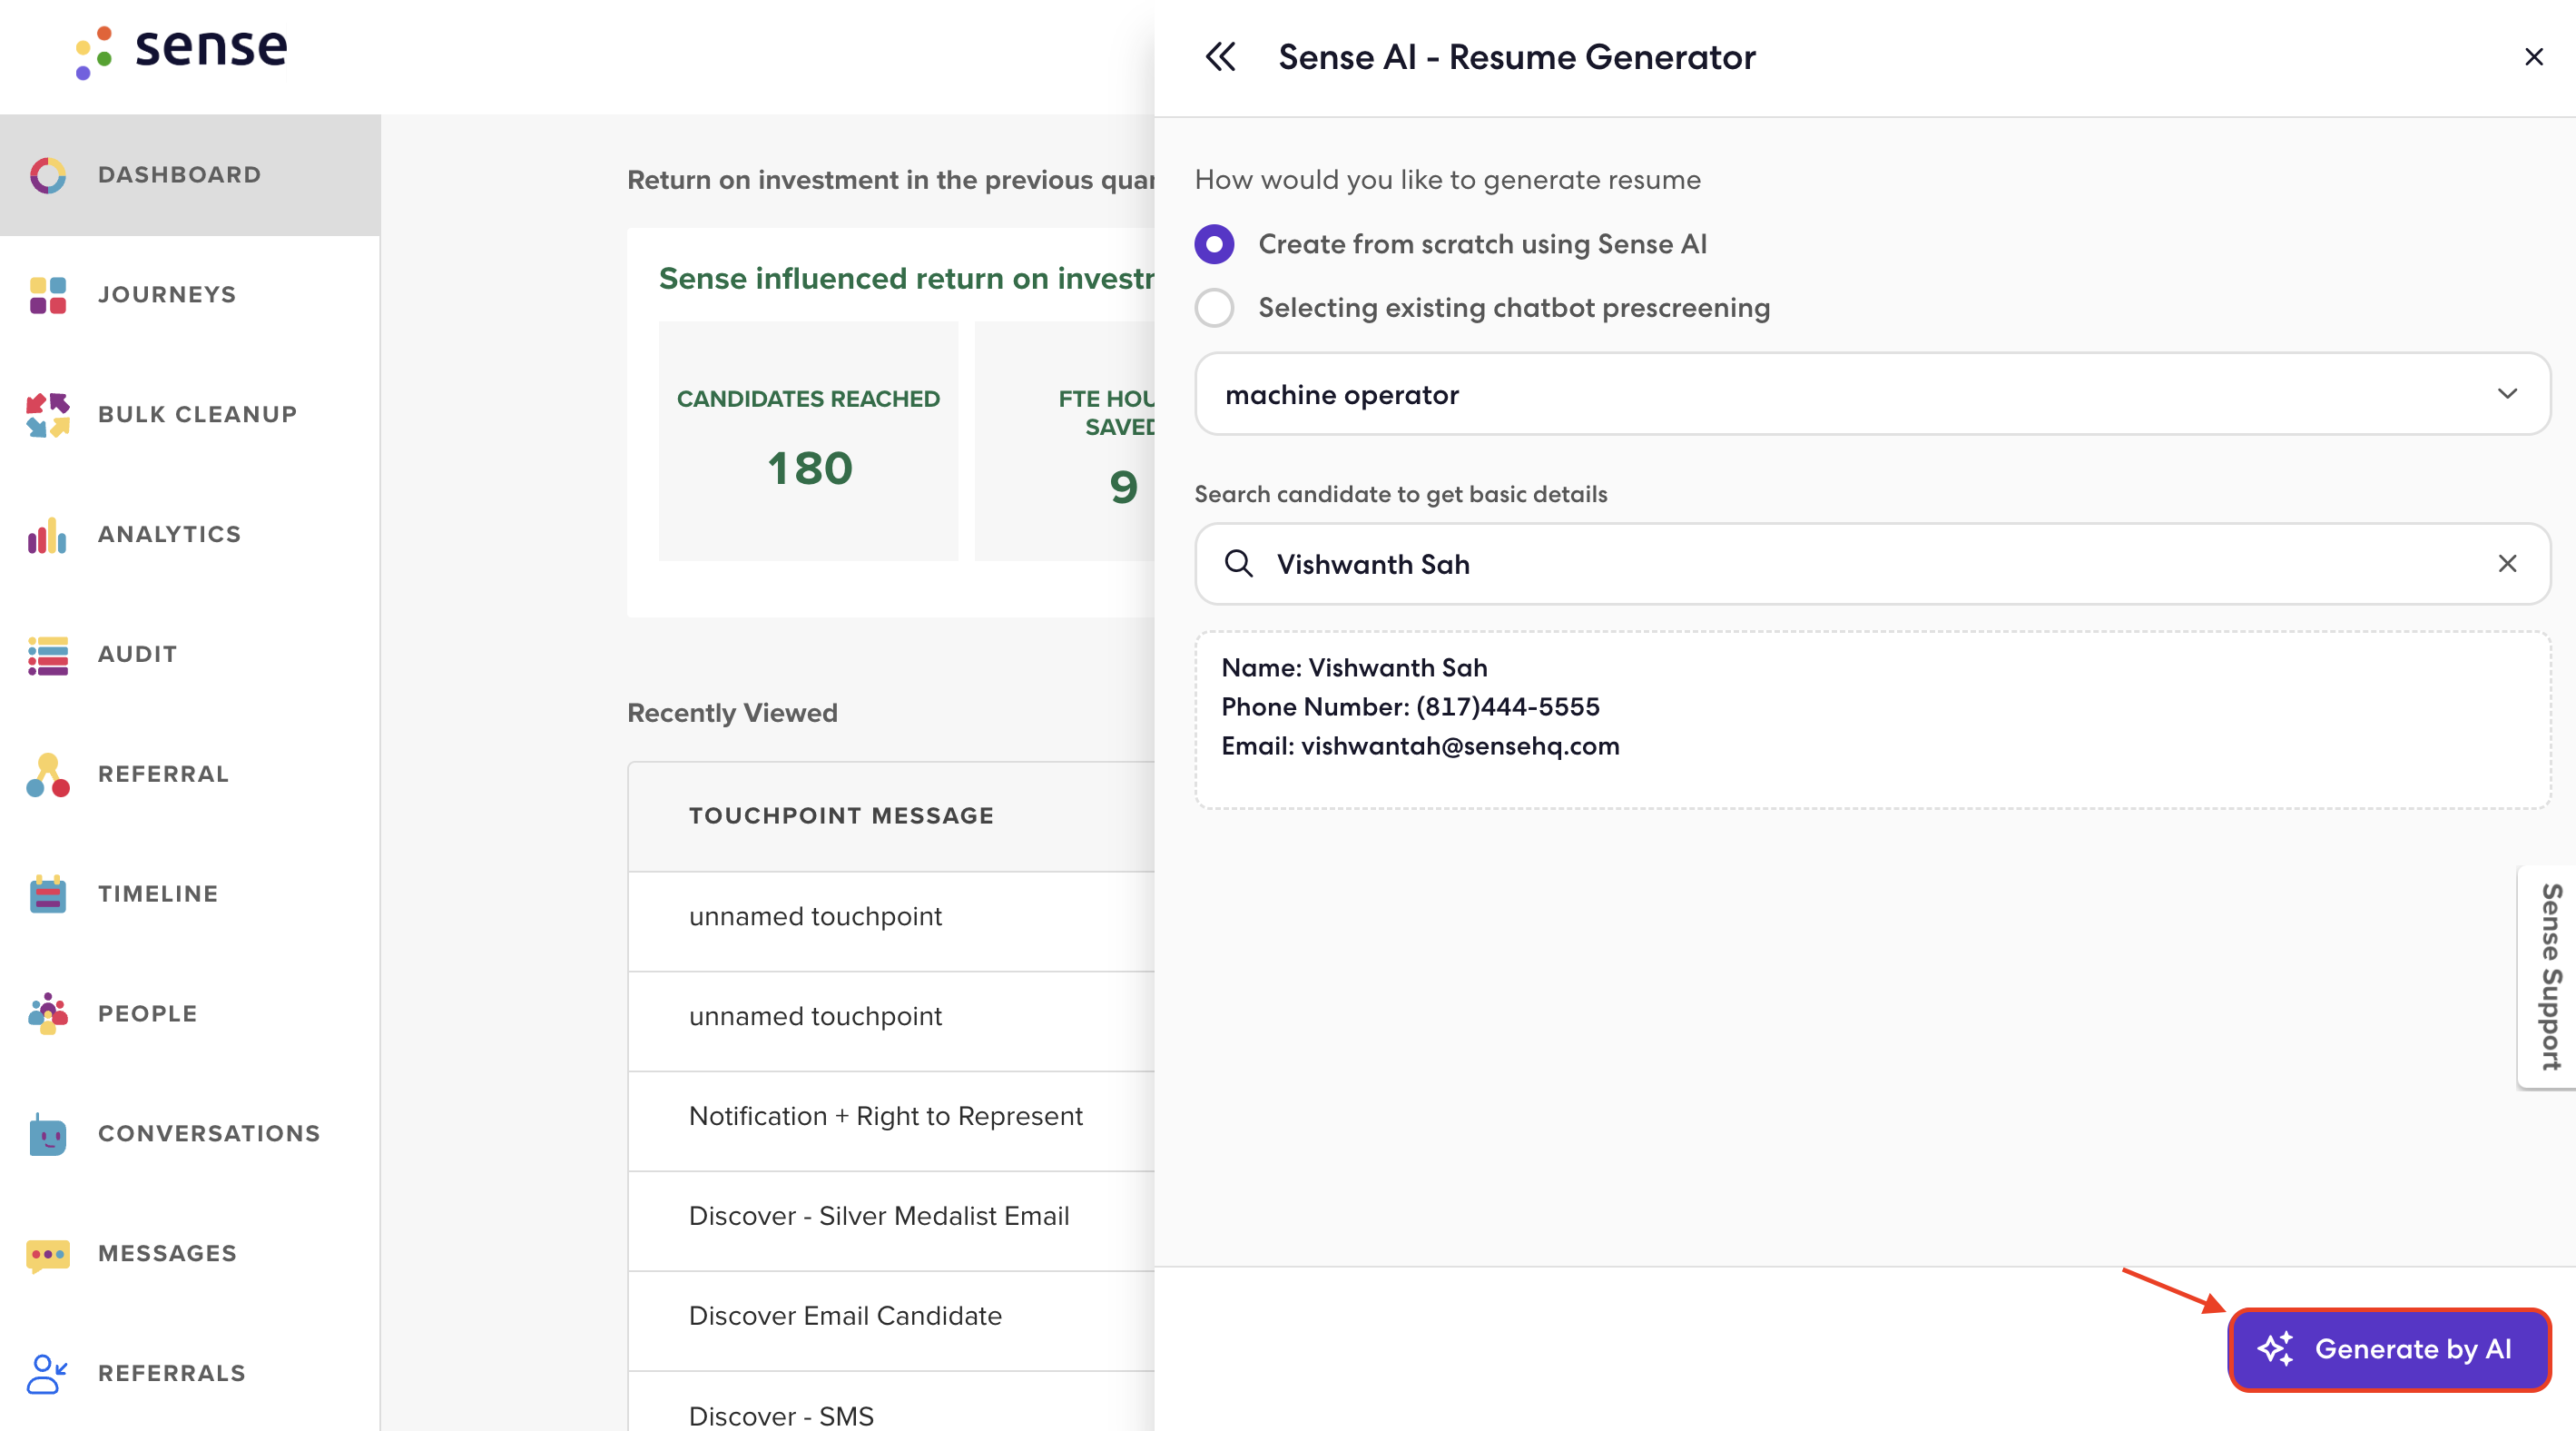Open the Sense Support side tab
The width and height of the screenshot is (2576, 1431).
click(x=2549, y=977)
